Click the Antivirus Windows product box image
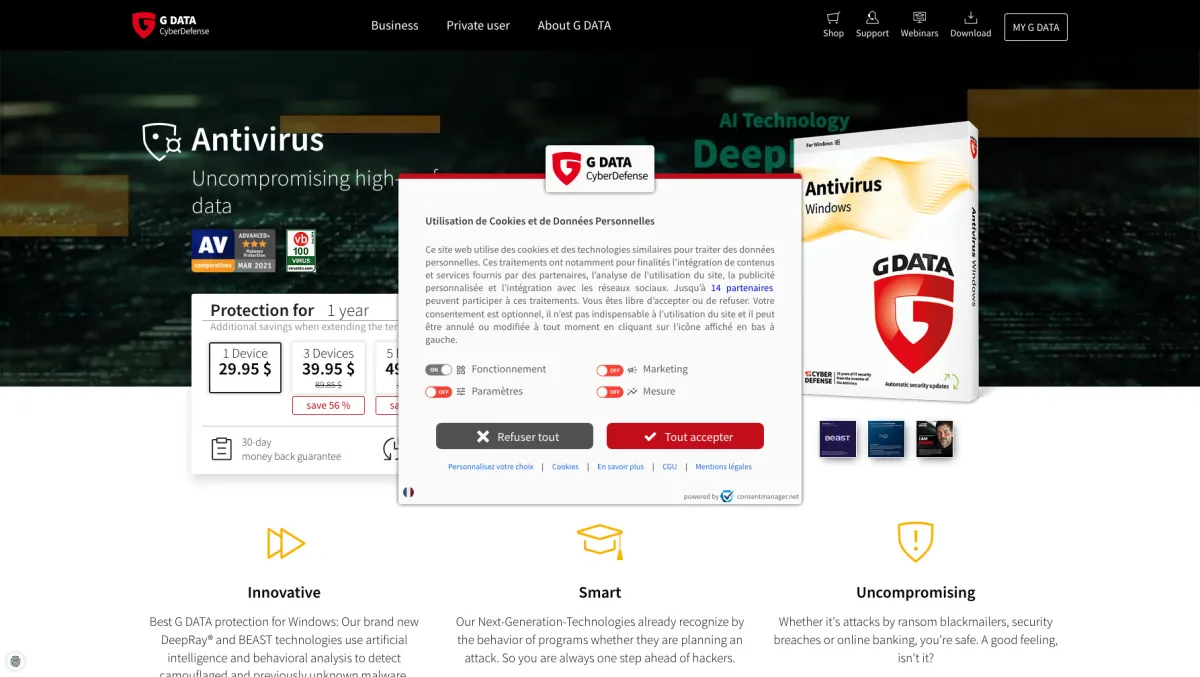Image resolution: width=1200 pixels, height=677 pixels. tap(886, 263)
